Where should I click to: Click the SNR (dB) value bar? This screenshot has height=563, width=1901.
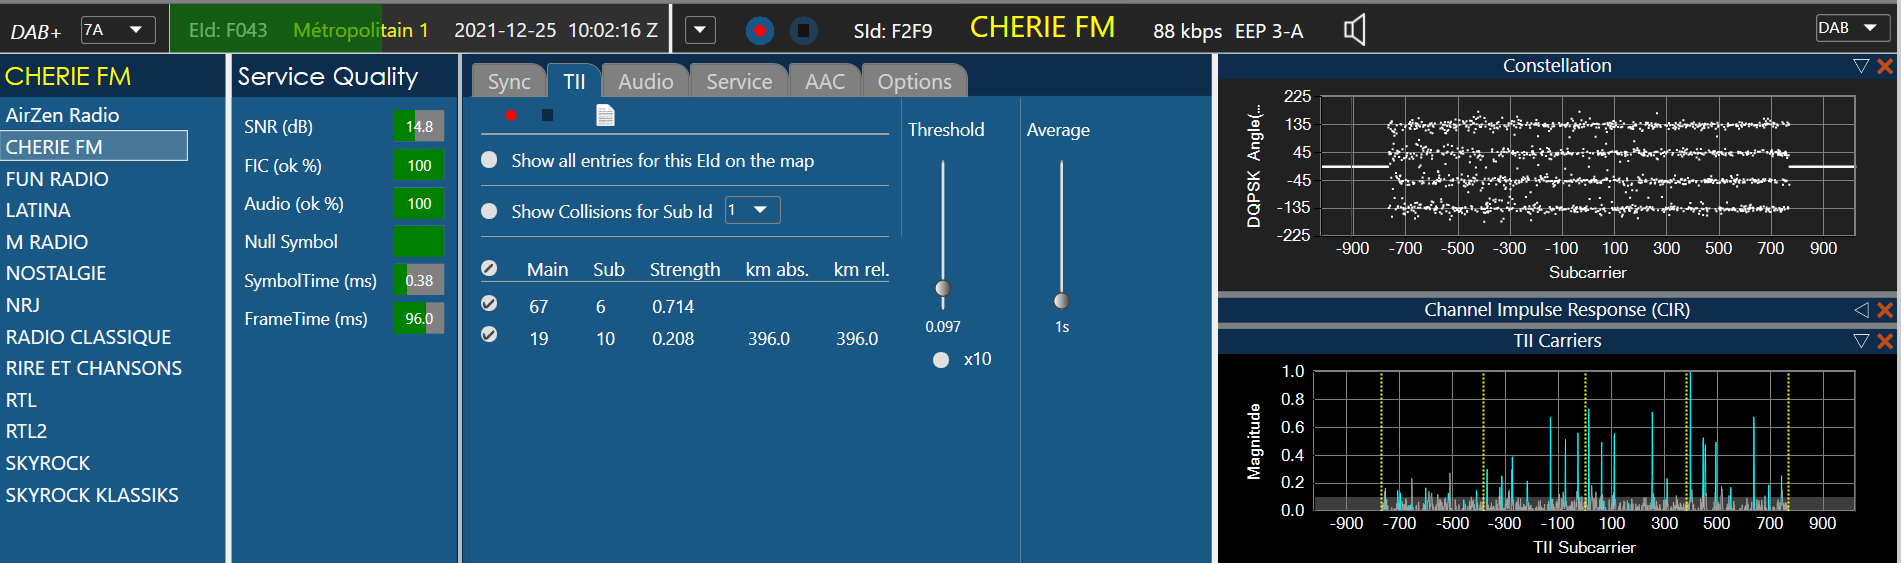click(419, 126)
